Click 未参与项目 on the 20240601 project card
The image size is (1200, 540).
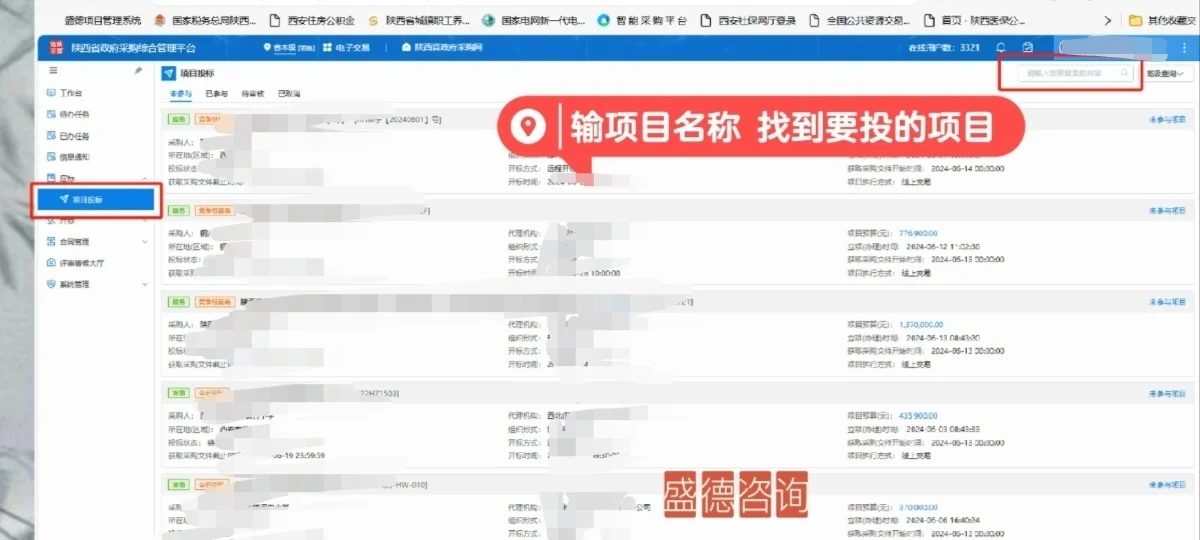click(1166, 120)
